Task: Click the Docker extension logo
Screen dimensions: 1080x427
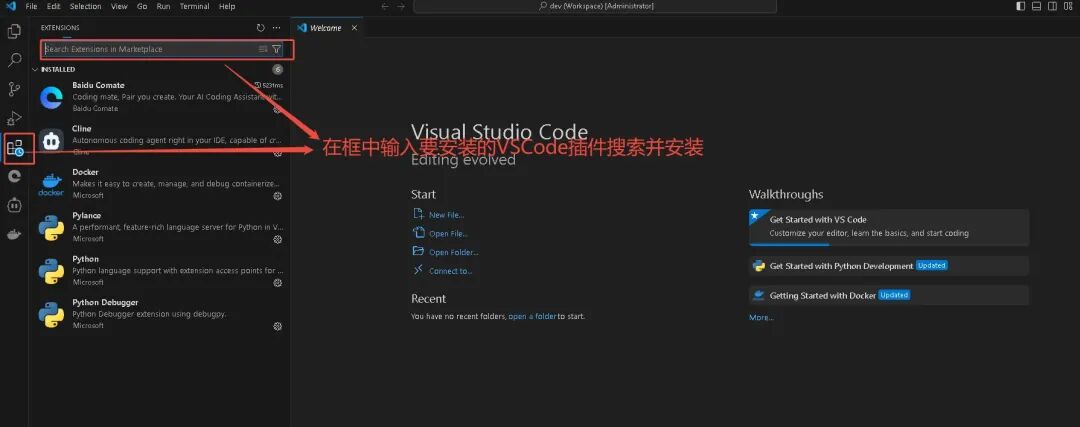Action: pos(51,184)
